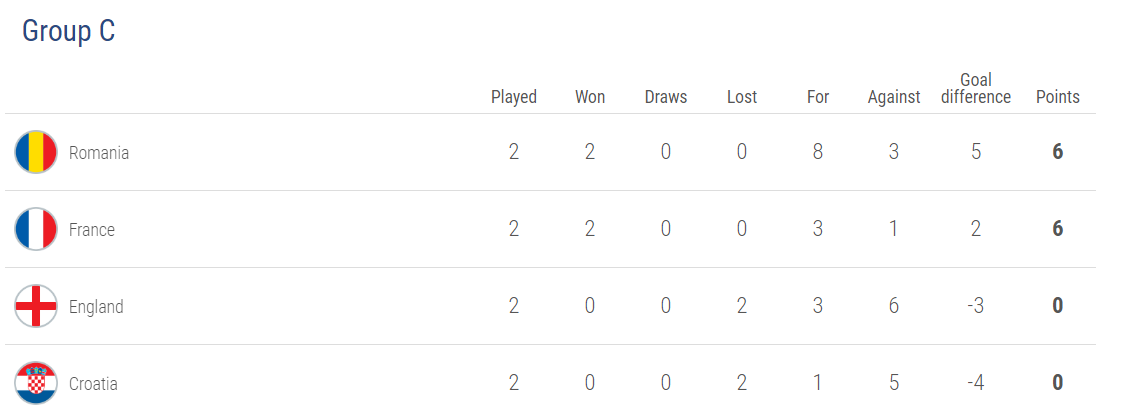Click the Won column header
Screen dimensions: 1137x417
tap(590, 97)
